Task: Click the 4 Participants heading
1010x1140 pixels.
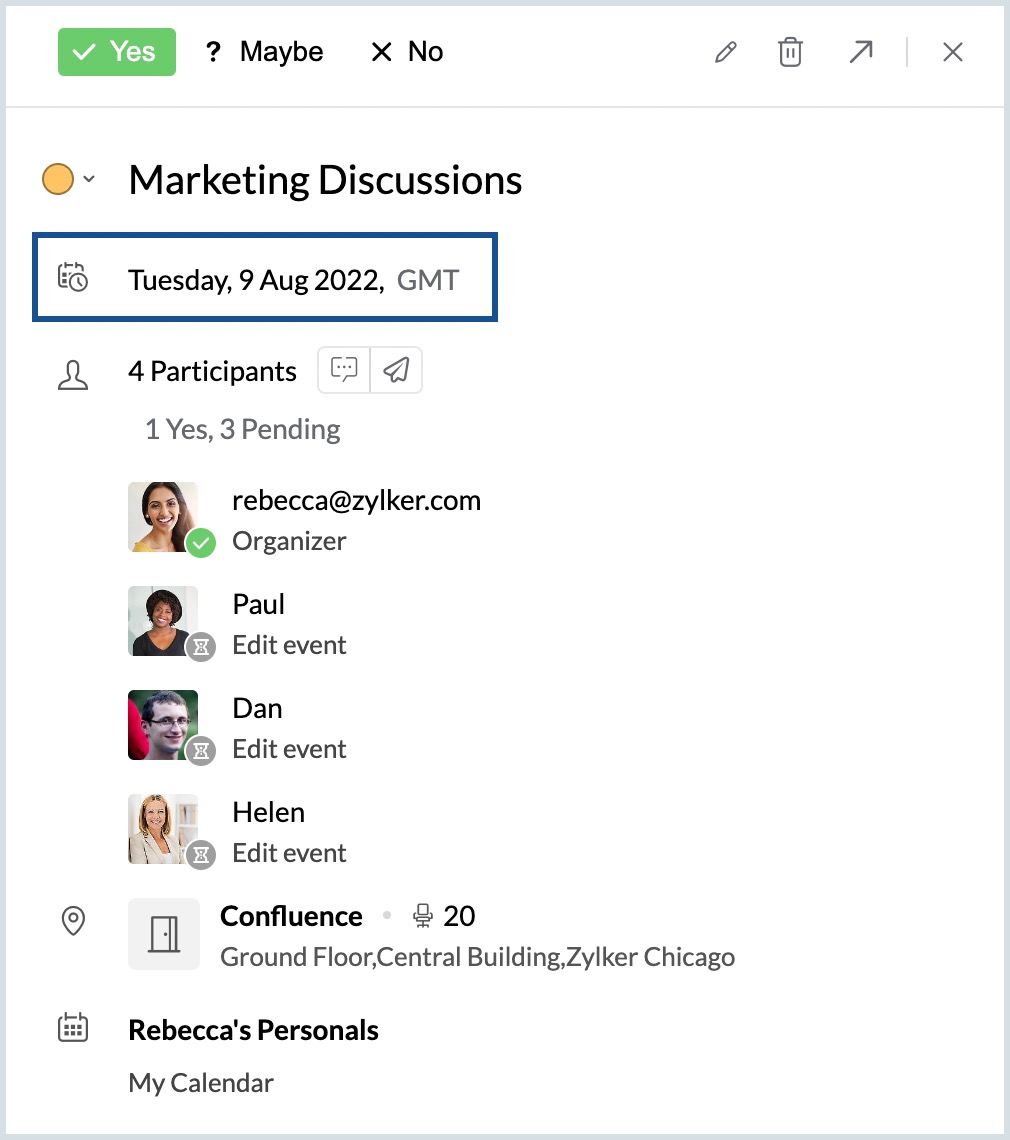Action: [x=212, y=372]
